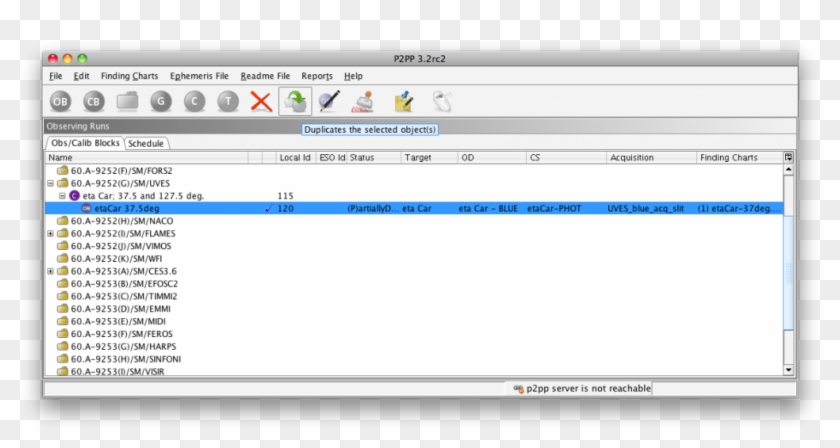Click the C concatenation toolbar icon
840x448 pixels.
click(194, 101)
